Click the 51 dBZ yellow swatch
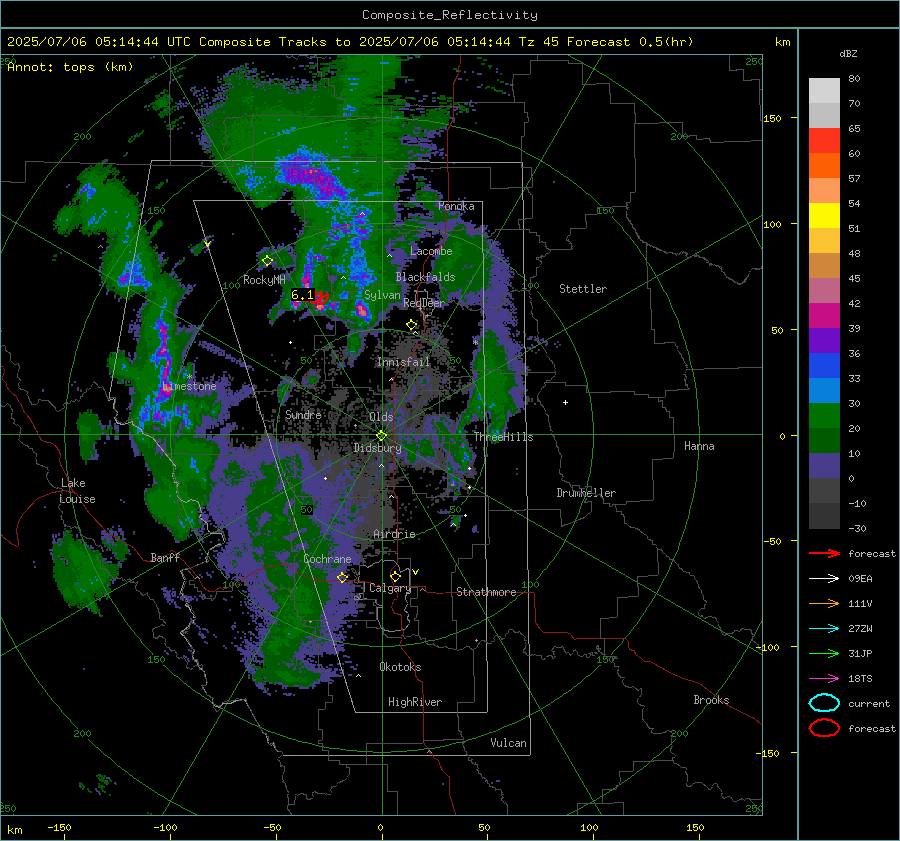The width and height of the screenshot is (900, 841). 824,215
